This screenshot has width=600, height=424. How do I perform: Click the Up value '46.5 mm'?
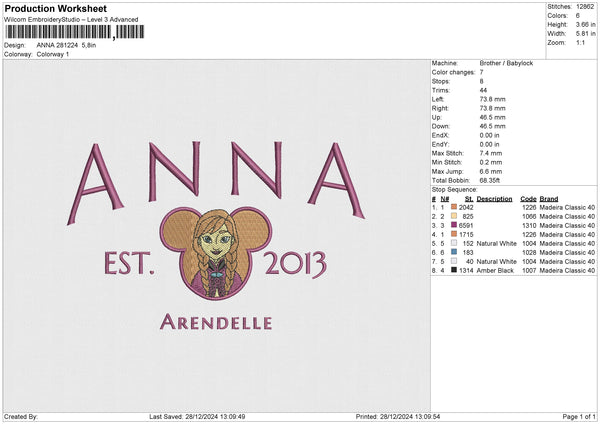[x=492, y=117]
